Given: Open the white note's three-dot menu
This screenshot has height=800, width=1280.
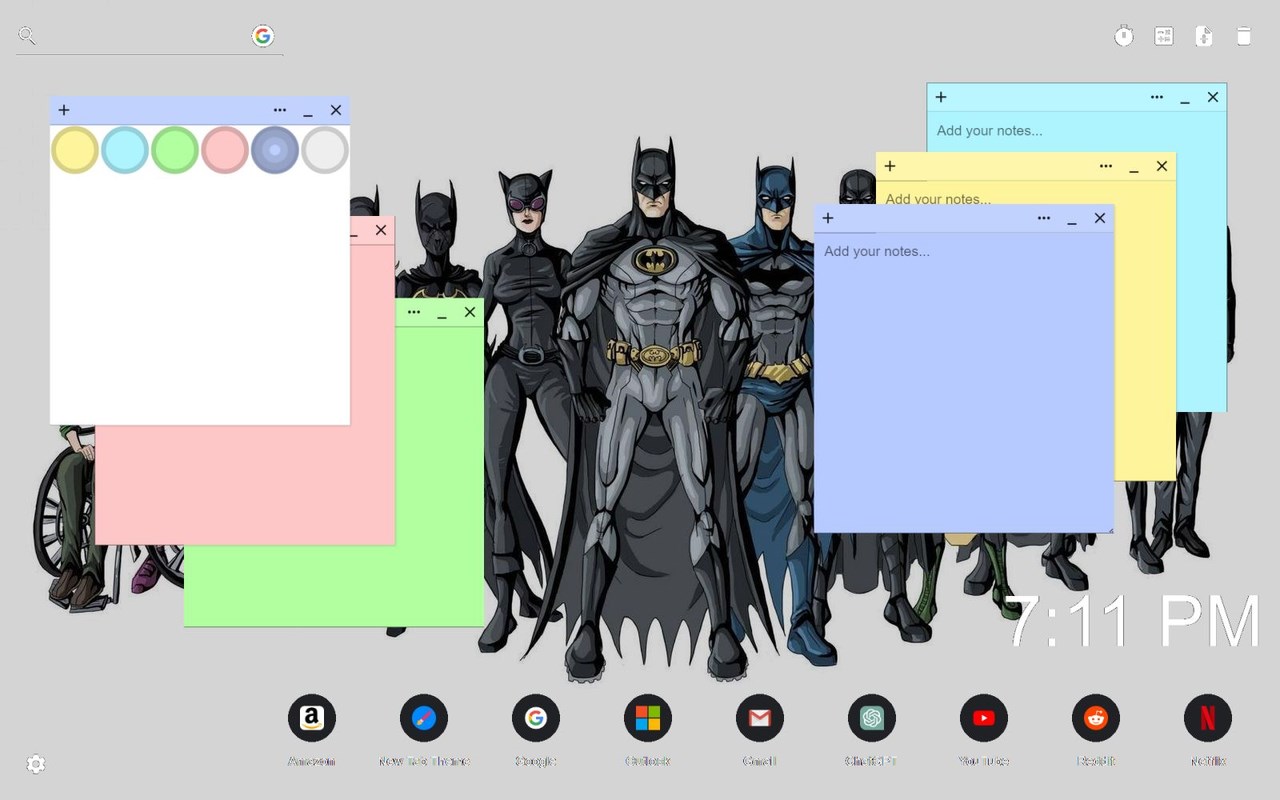Looking at the screenshot, I should click(280, 110).
